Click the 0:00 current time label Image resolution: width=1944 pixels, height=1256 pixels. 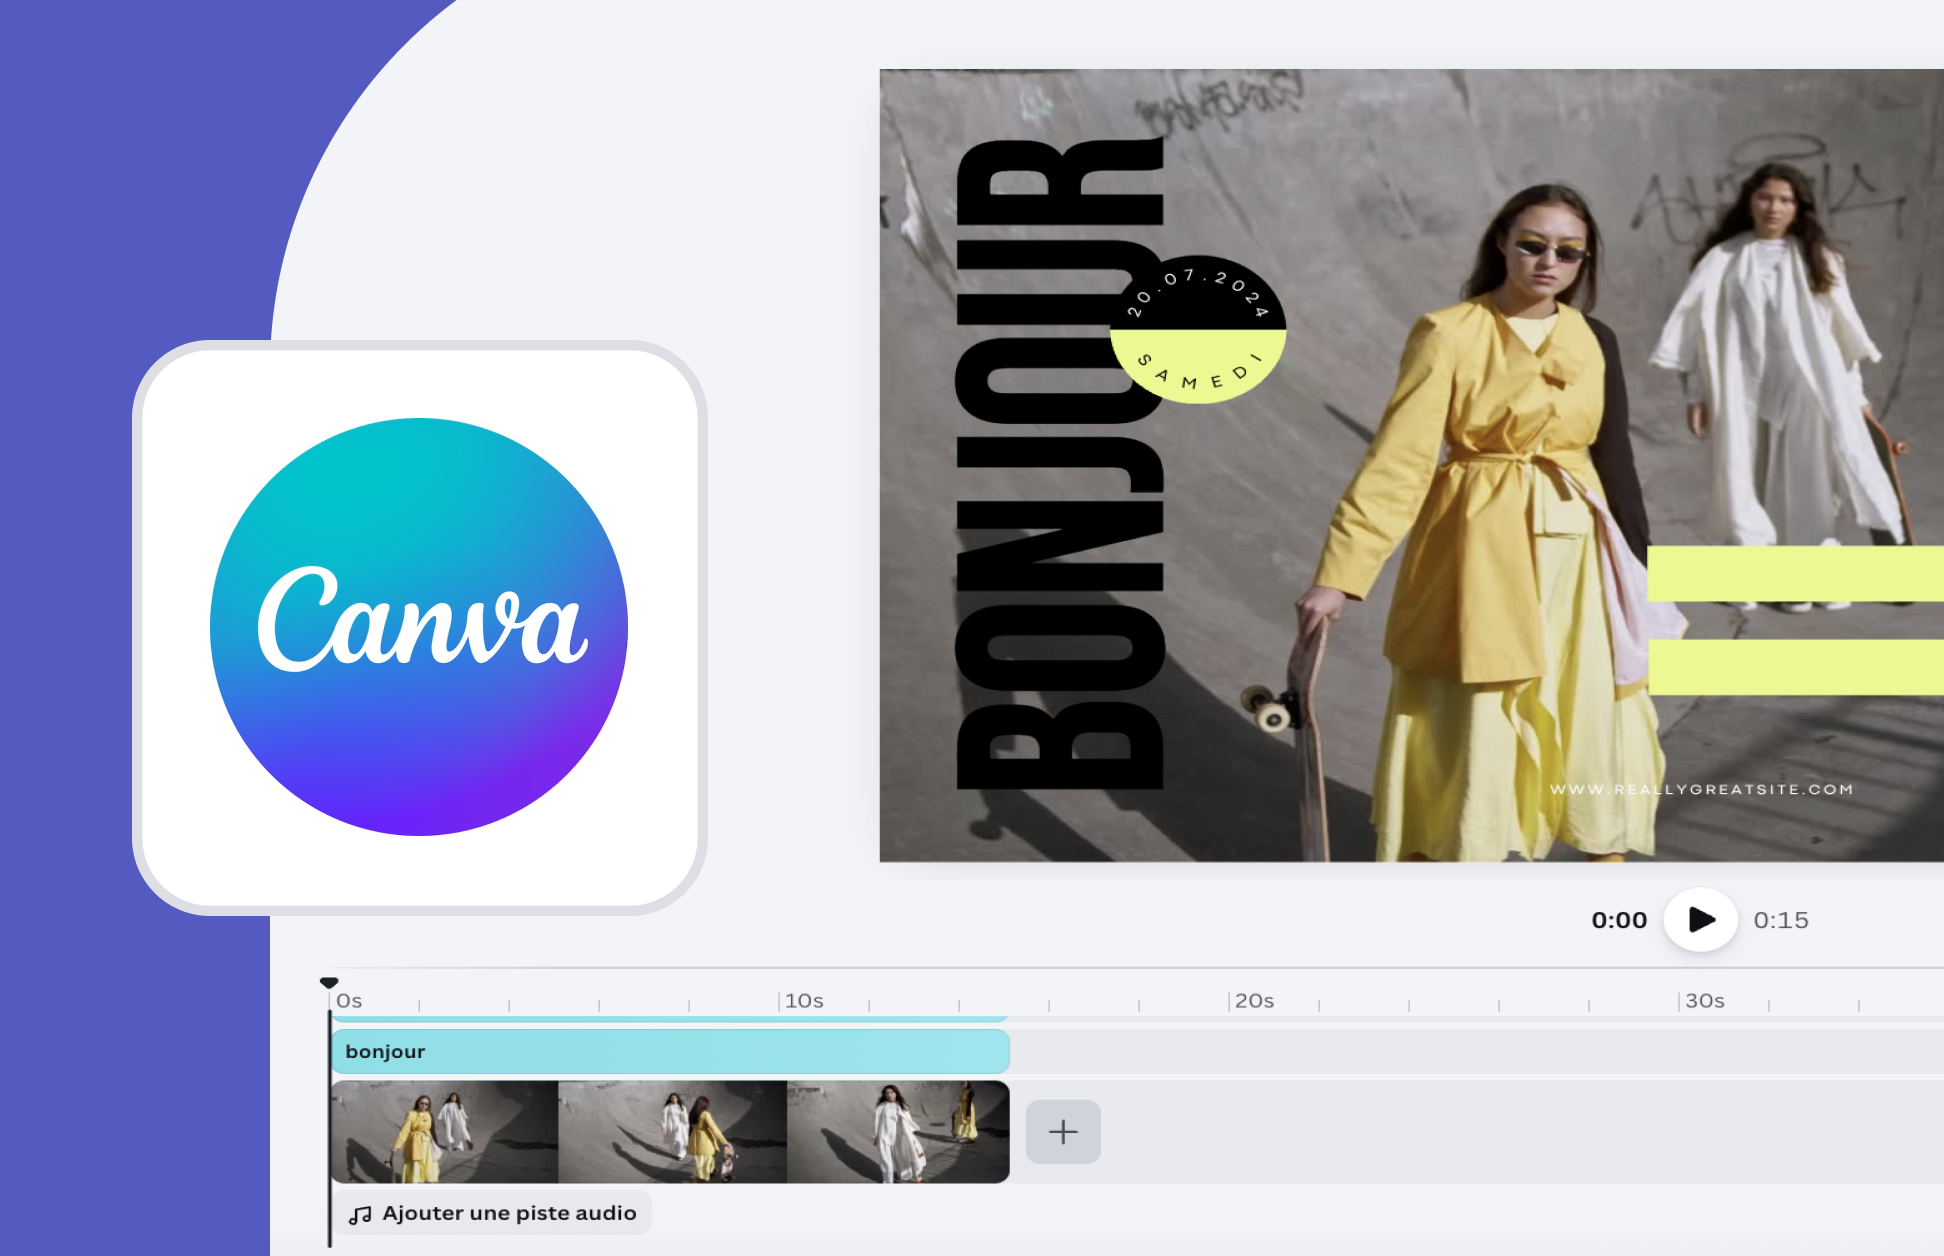(x=1619, y=920)
